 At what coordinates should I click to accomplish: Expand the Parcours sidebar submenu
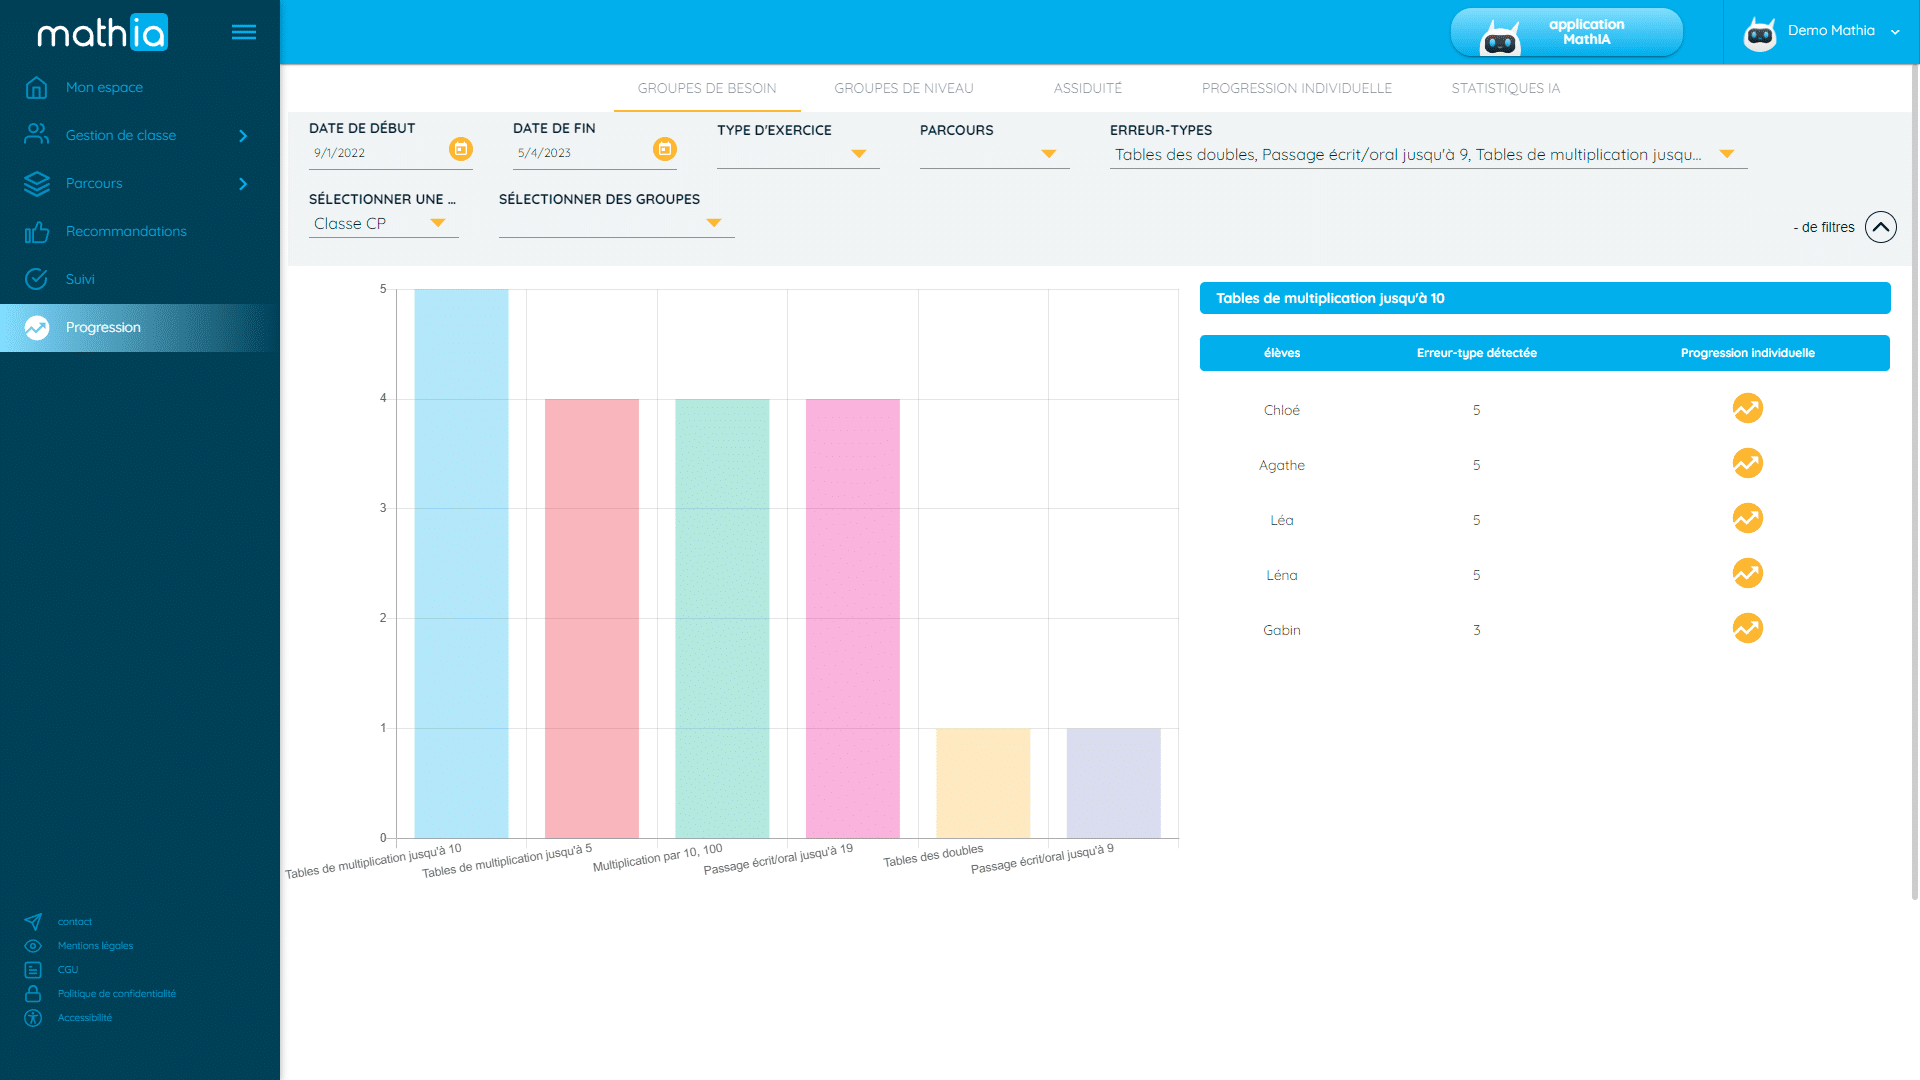(x=243, y=184)
